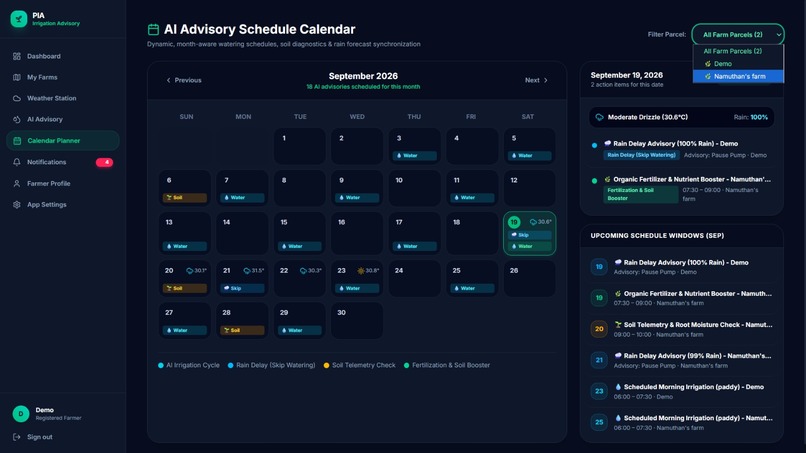Click Soil Telemetry Check legend dot
806x453 pixels.
point(326,366)
